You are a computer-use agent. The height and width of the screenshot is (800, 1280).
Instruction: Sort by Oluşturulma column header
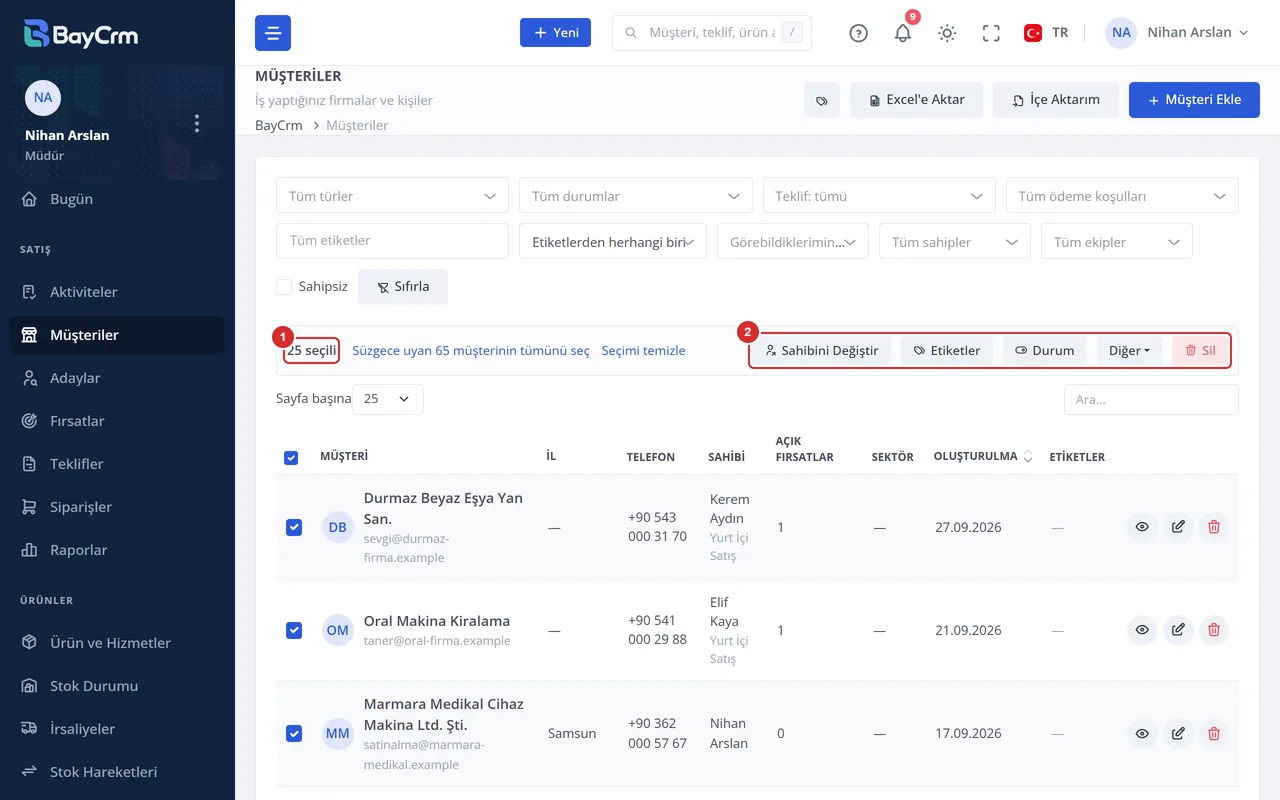click(983, 457)
